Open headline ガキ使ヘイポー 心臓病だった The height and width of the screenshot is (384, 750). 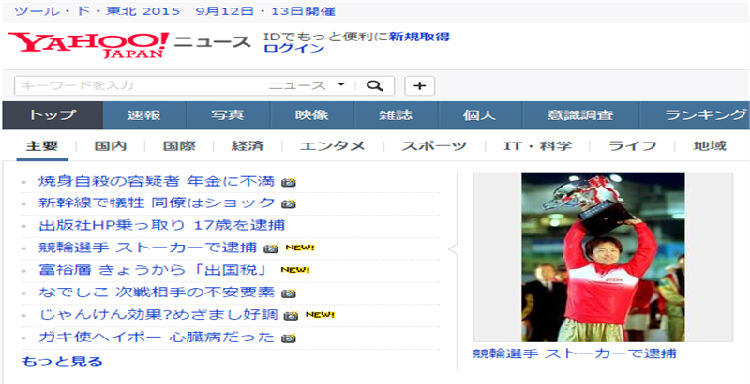(156, 337)
